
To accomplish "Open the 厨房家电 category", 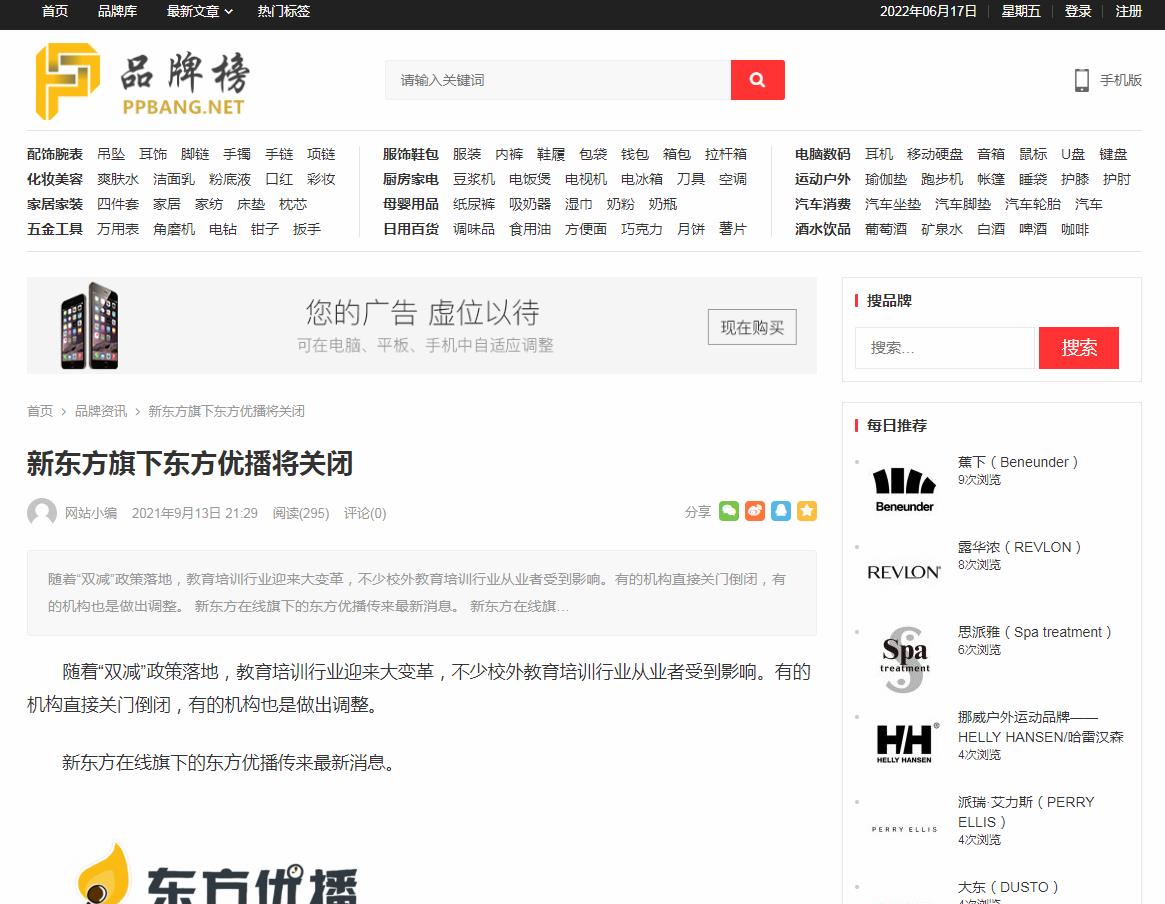I will tap(411, 179).
